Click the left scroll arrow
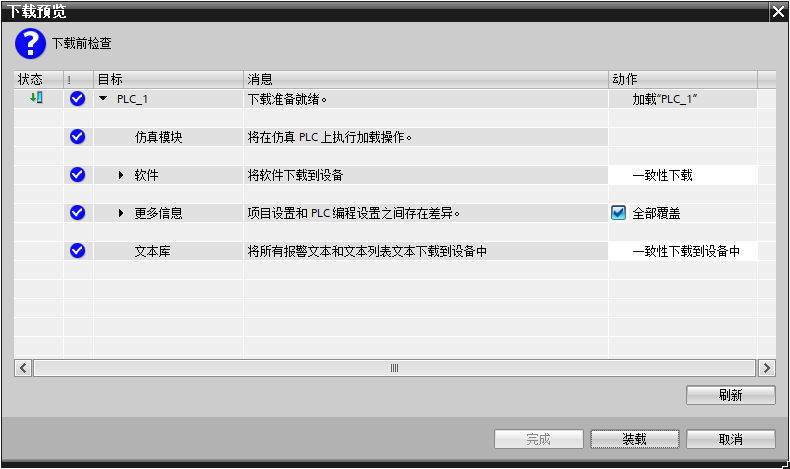The image size is (790, 469). pyautogui.click(x=23, y=368)
